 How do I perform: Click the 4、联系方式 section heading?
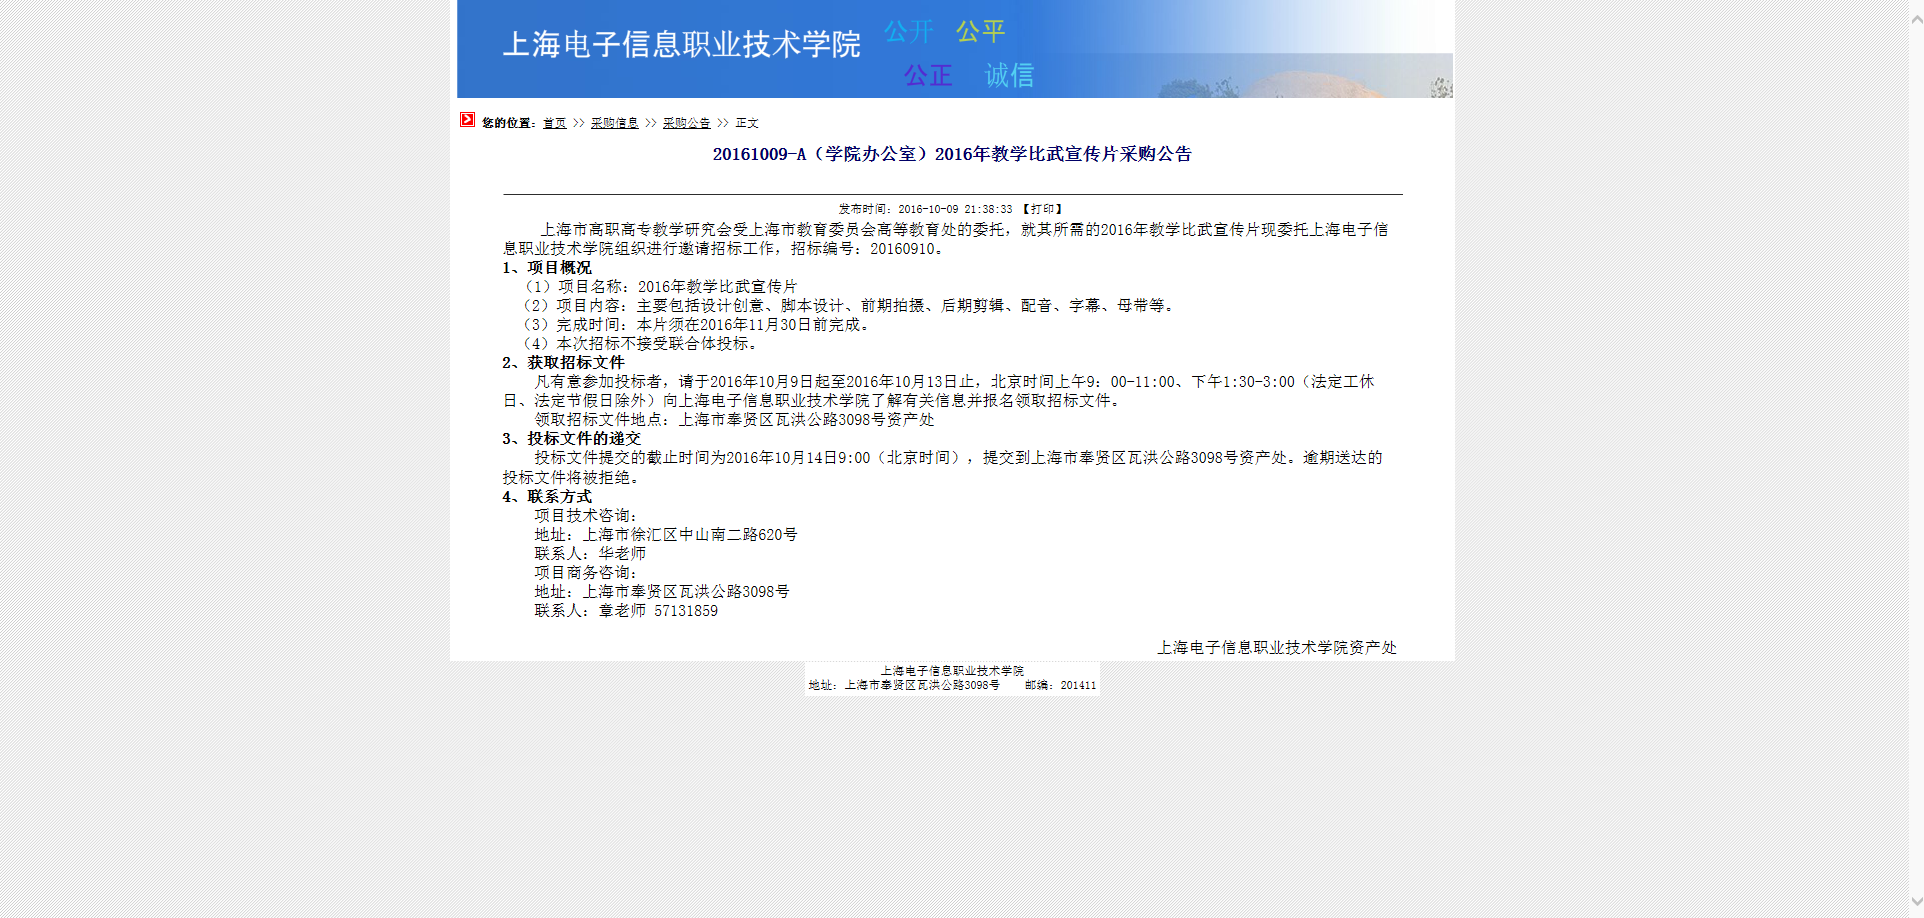point(547,497)
